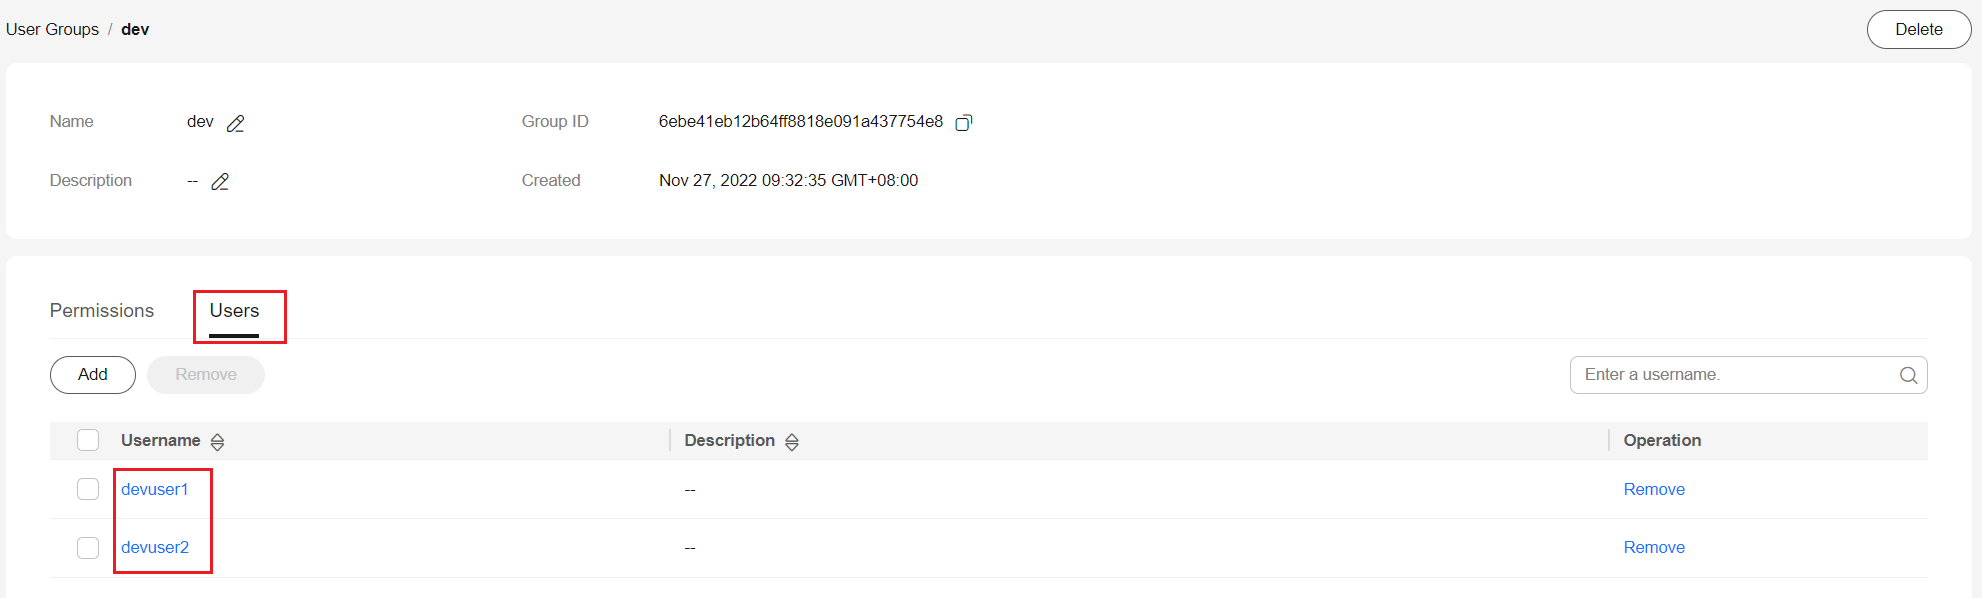Go back to User Groups breadcrumb
Image resolution: width=1982 pixels, height=598 pixels.
52,29
